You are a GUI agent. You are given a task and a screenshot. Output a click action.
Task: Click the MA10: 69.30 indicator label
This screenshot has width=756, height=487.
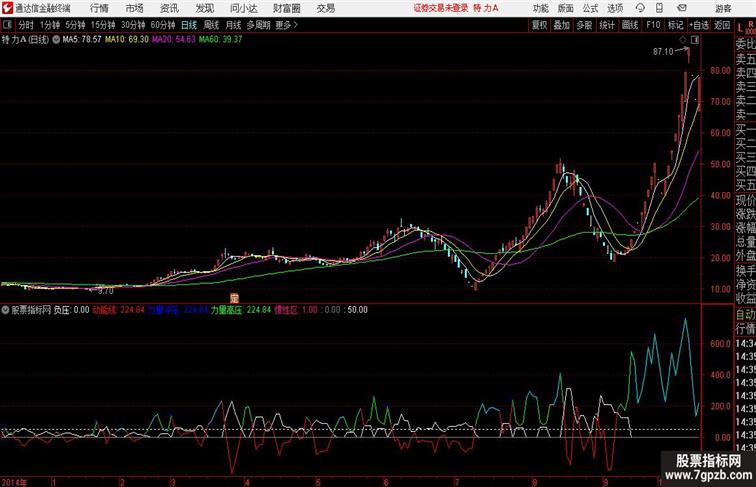127,40
